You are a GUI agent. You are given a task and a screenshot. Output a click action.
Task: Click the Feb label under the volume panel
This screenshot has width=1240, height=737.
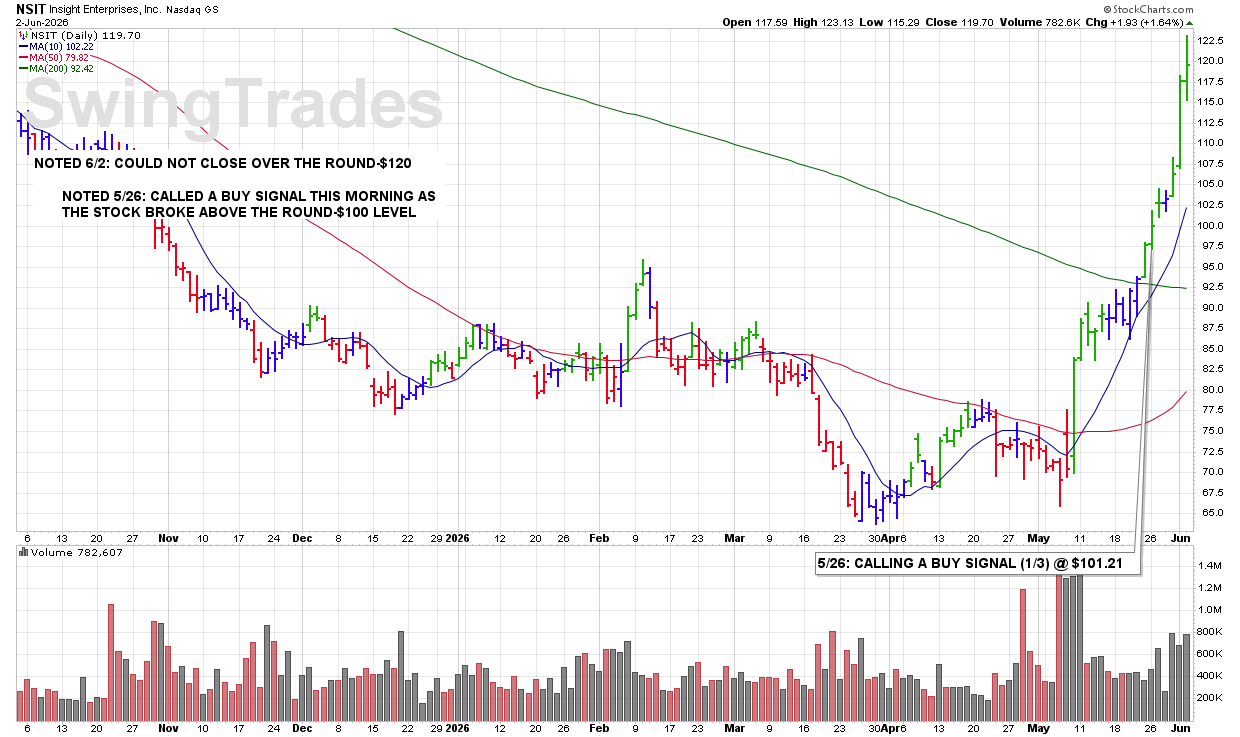coord(598,729)
